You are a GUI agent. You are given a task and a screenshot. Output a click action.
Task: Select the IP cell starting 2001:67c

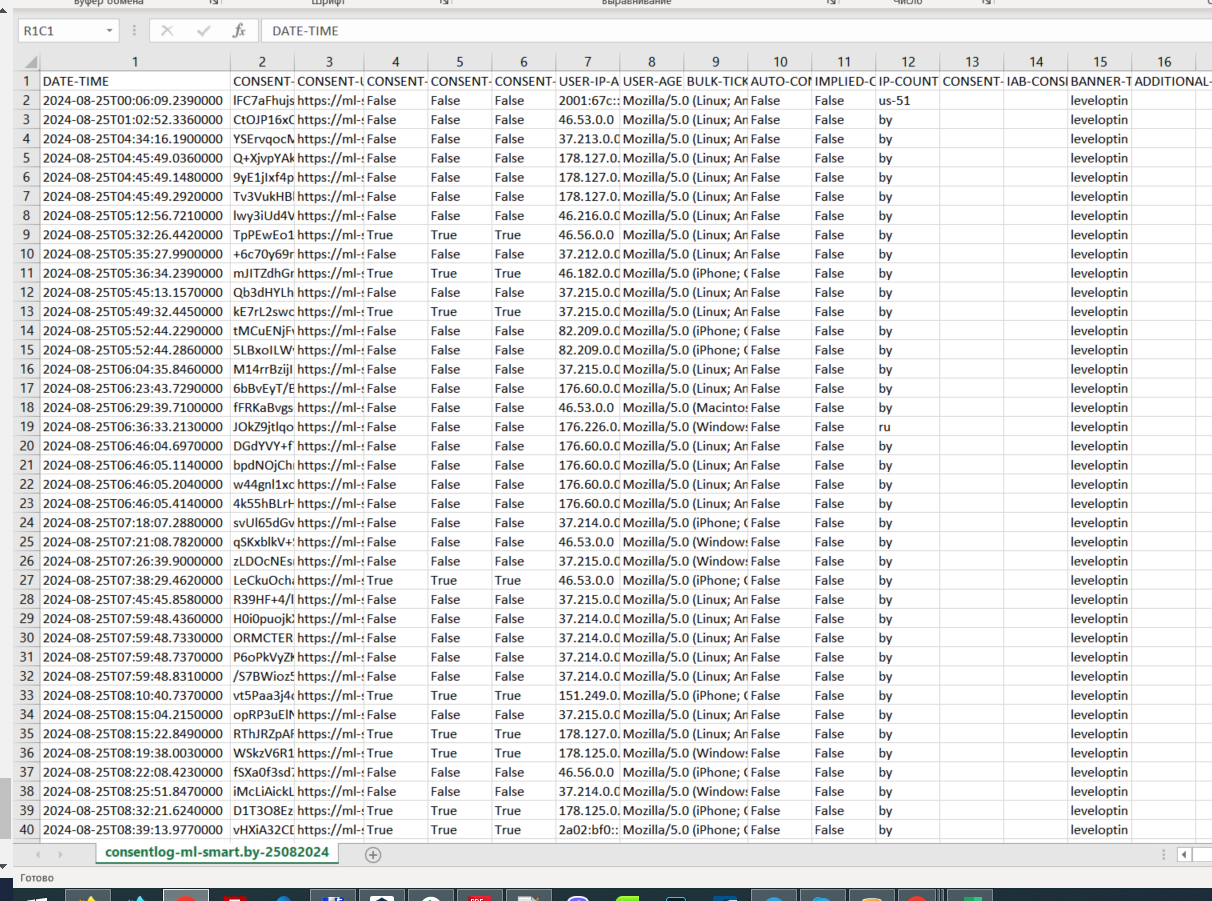(587, 100)
